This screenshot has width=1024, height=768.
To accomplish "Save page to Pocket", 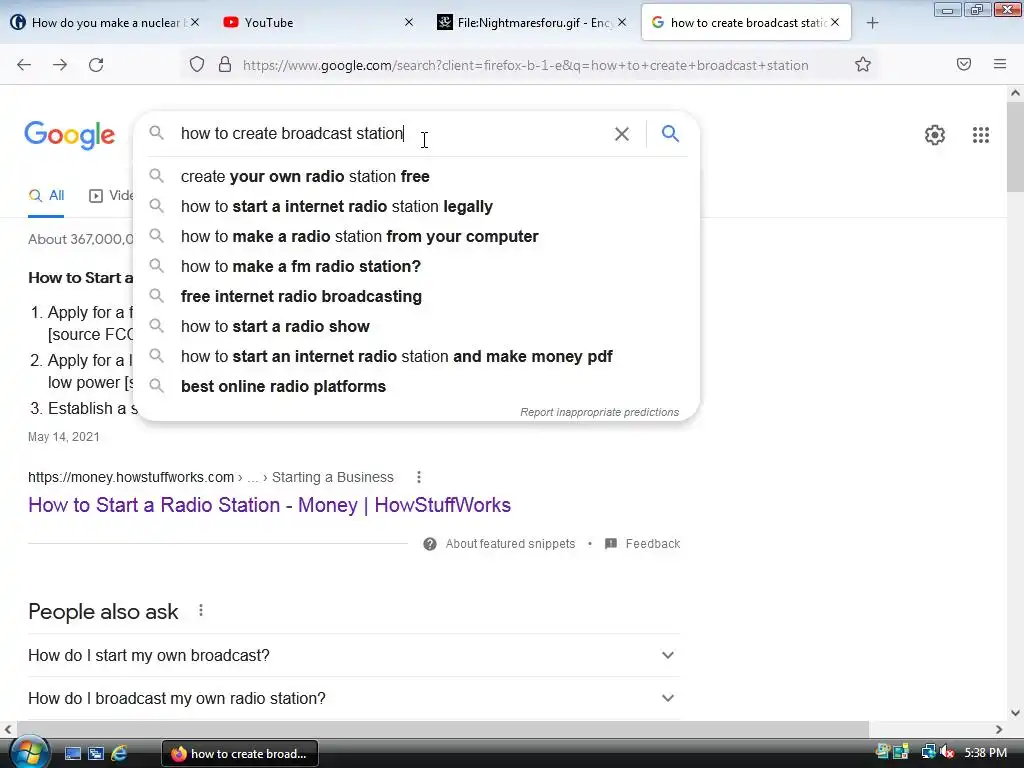I will pyautogui.click(x=964, y=64).
